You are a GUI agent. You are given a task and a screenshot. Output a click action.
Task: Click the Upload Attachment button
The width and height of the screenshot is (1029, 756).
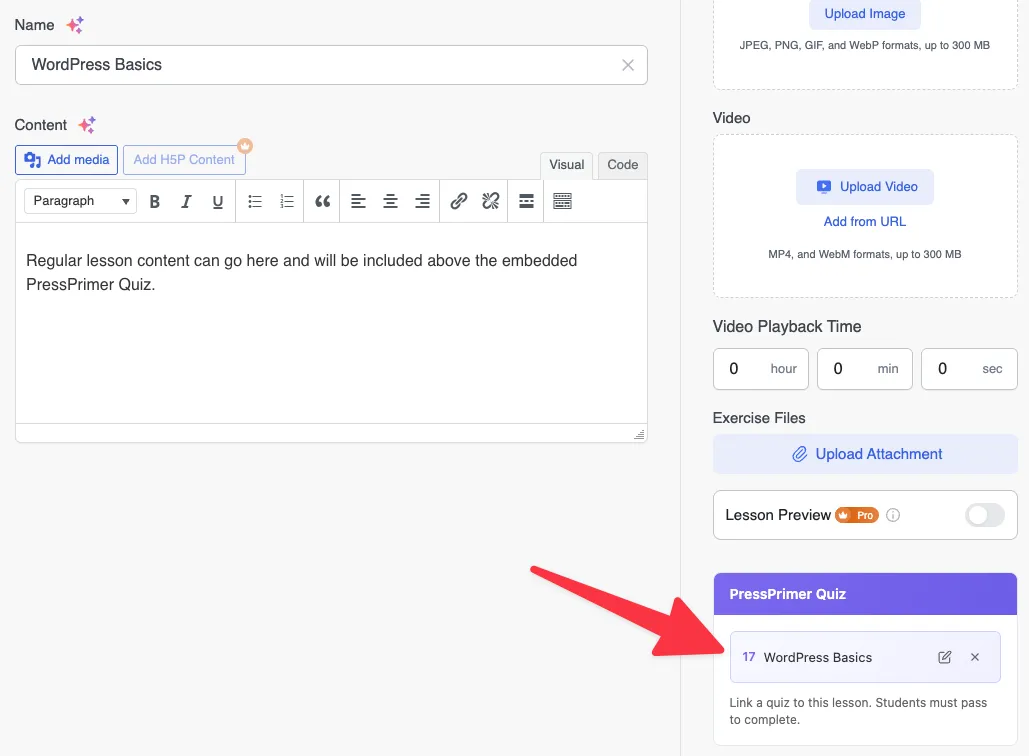pyautogui.click(x=865, y=454)
